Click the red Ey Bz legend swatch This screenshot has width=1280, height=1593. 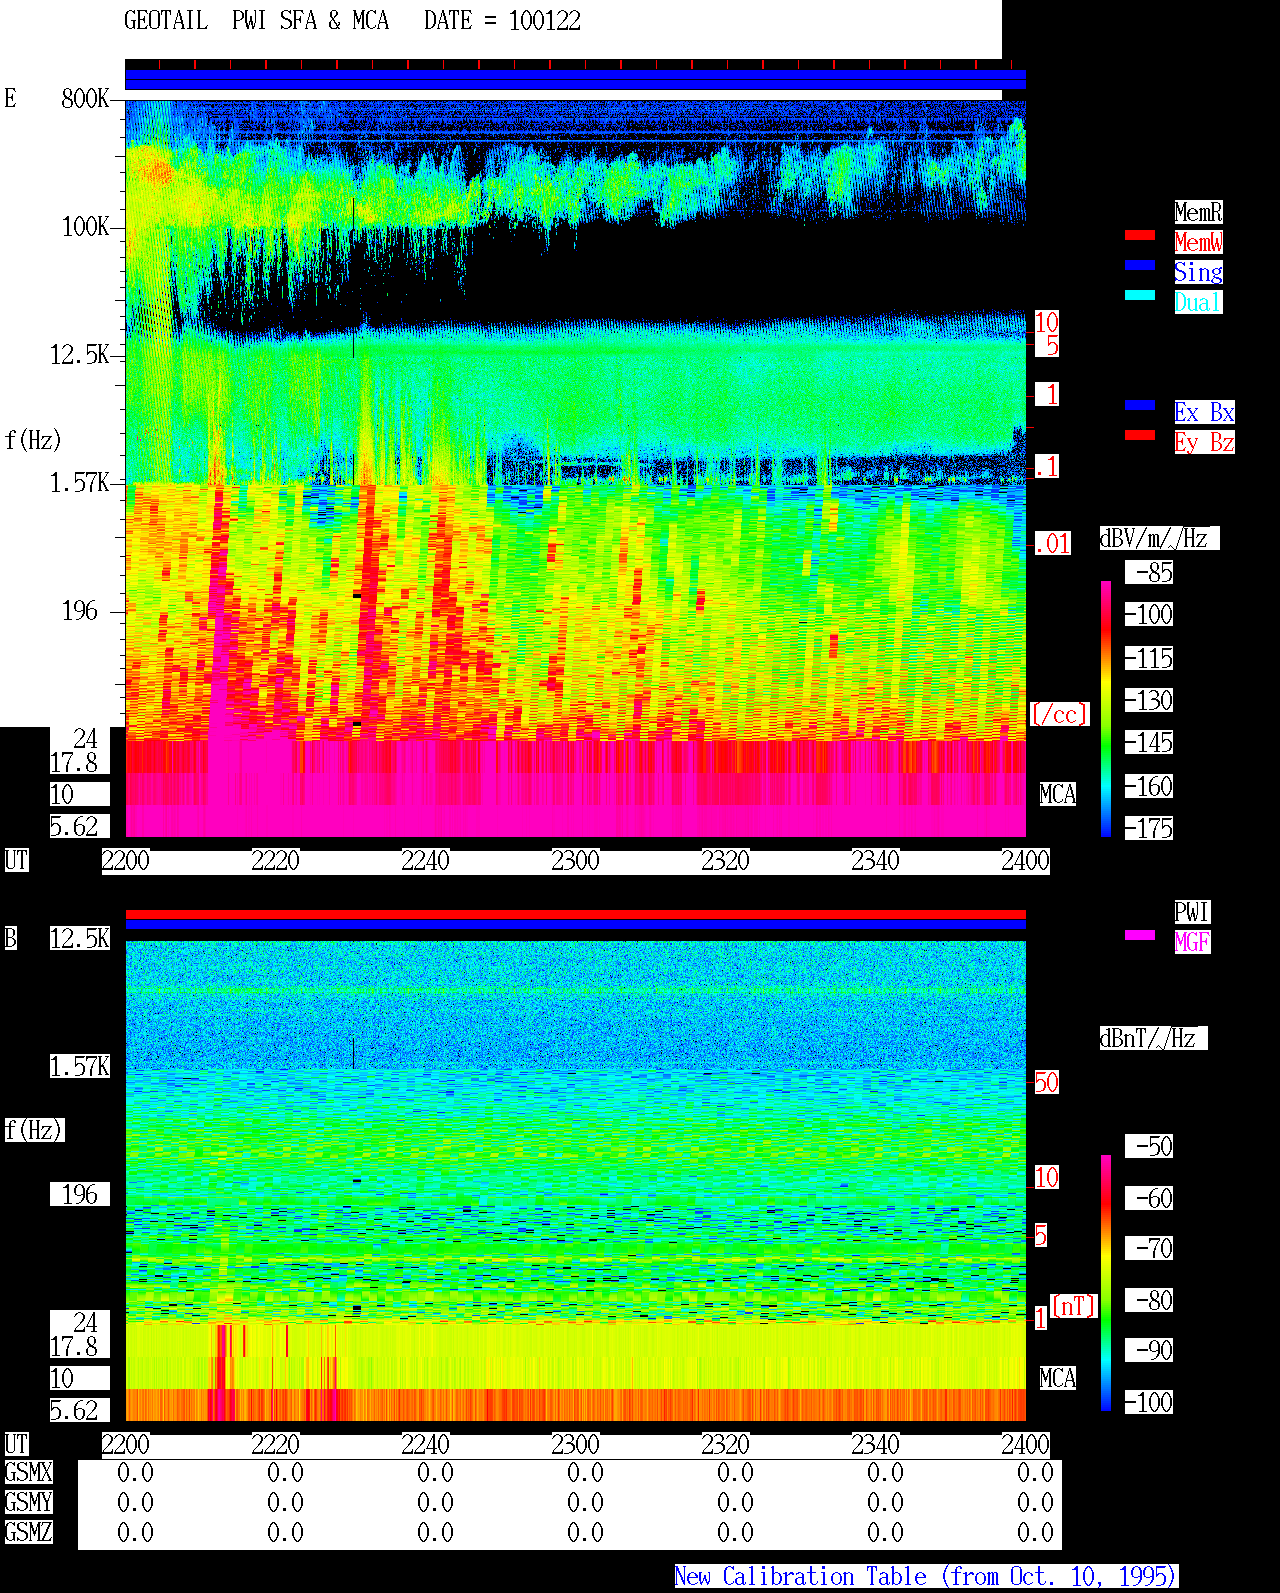pos(1140,435)
